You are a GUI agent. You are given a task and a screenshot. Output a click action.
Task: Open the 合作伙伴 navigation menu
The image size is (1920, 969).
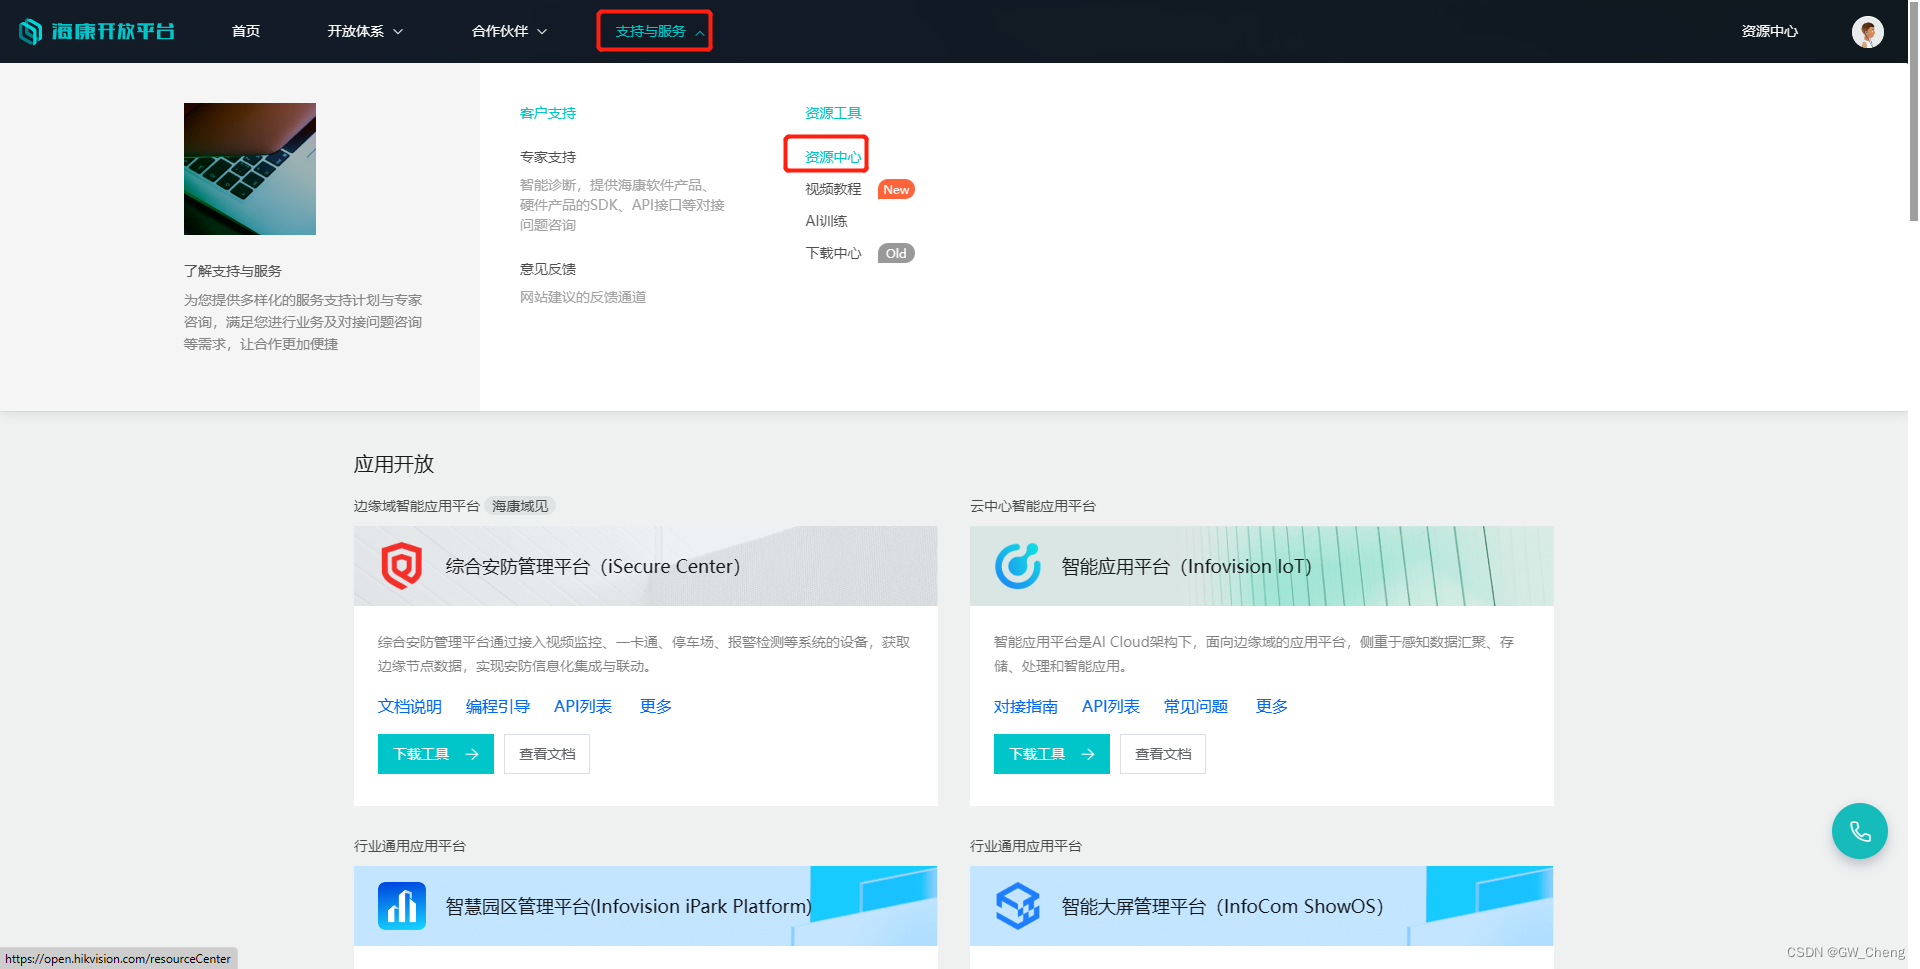pyautogui.click(x=500, y=31)
